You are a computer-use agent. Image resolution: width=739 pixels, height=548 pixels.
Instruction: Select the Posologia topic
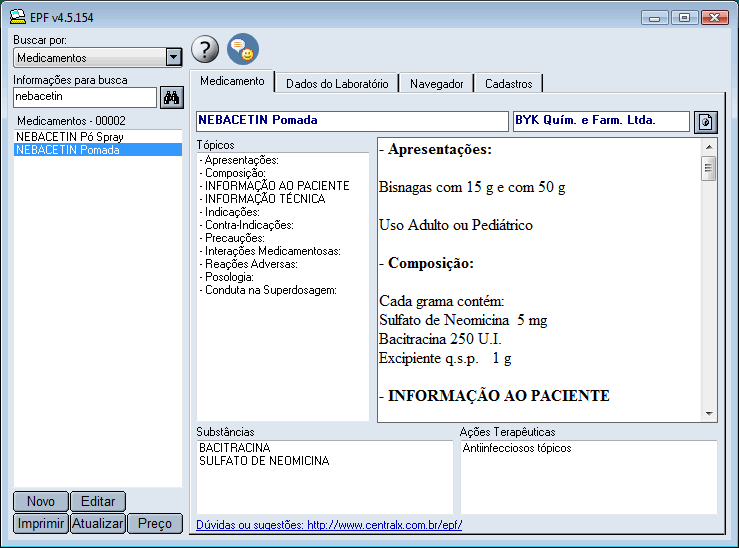click(x=227, y=277)
